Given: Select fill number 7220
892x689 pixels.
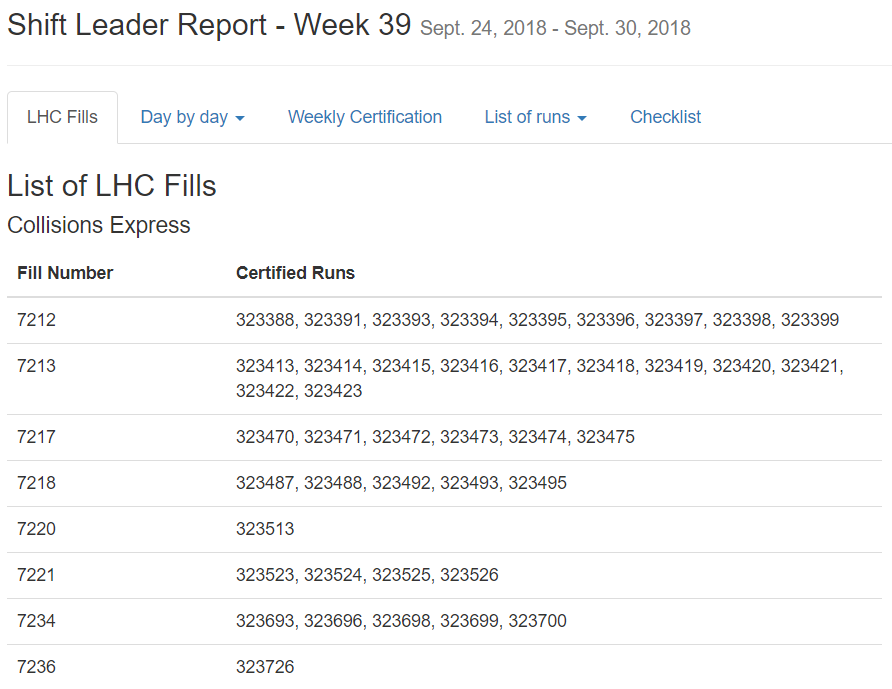Looking at the screenshot, I should coord(36,529).
